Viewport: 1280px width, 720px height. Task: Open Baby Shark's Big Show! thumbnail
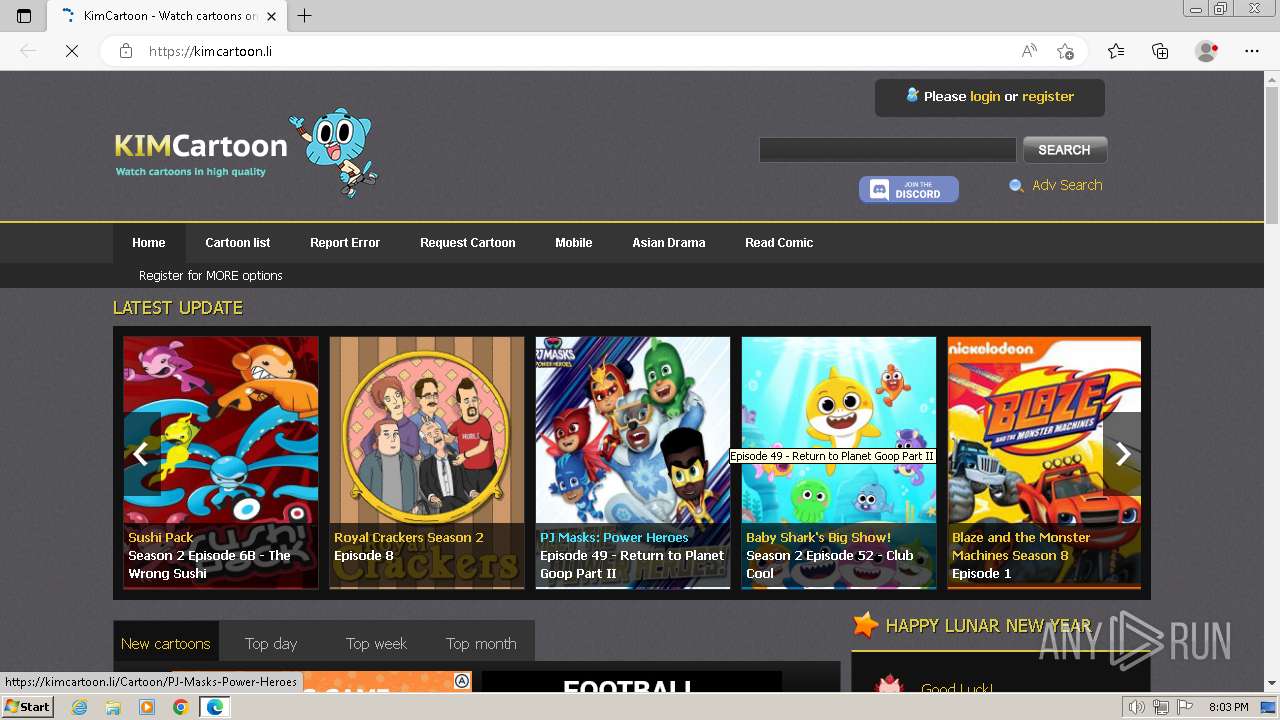pyautogui.click(x=839, y=462)
